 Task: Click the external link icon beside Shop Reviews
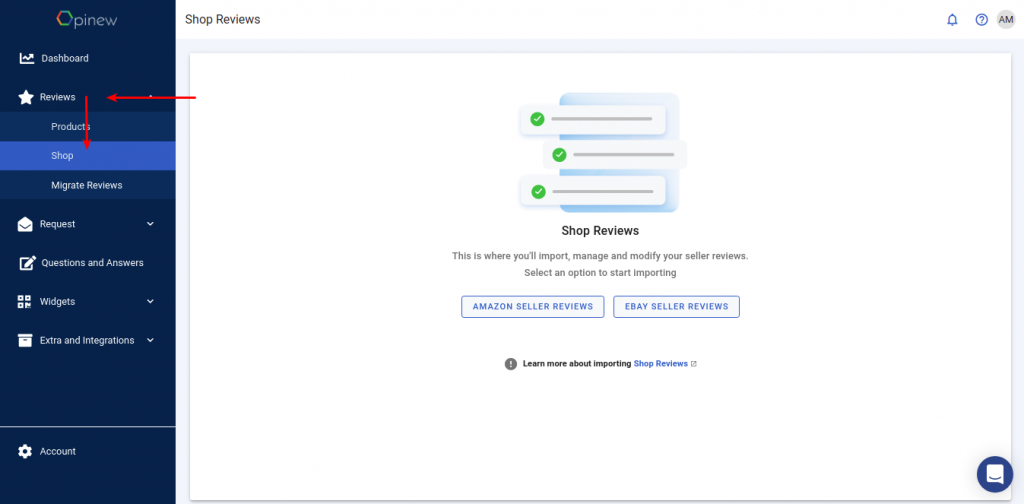point(694,364)
